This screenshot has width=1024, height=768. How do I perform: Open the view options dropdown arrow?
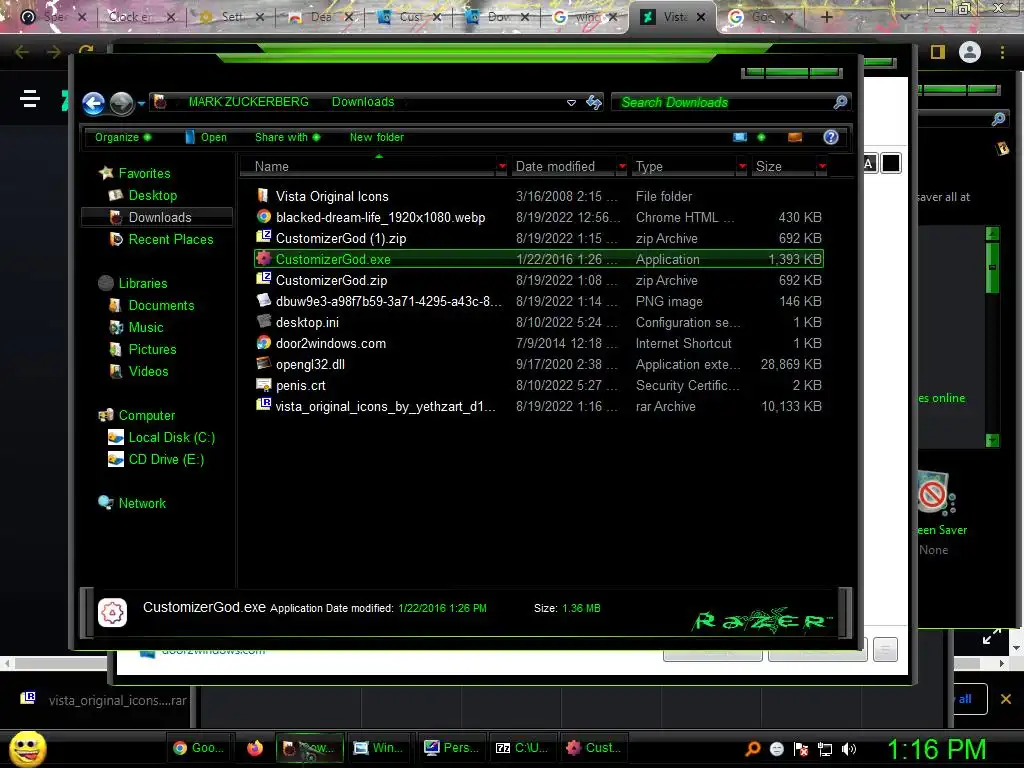761,137
